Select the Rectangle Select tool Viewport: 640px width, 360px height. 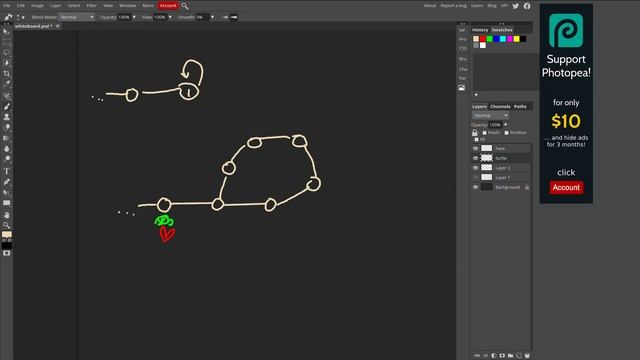[x=7, y=42]
